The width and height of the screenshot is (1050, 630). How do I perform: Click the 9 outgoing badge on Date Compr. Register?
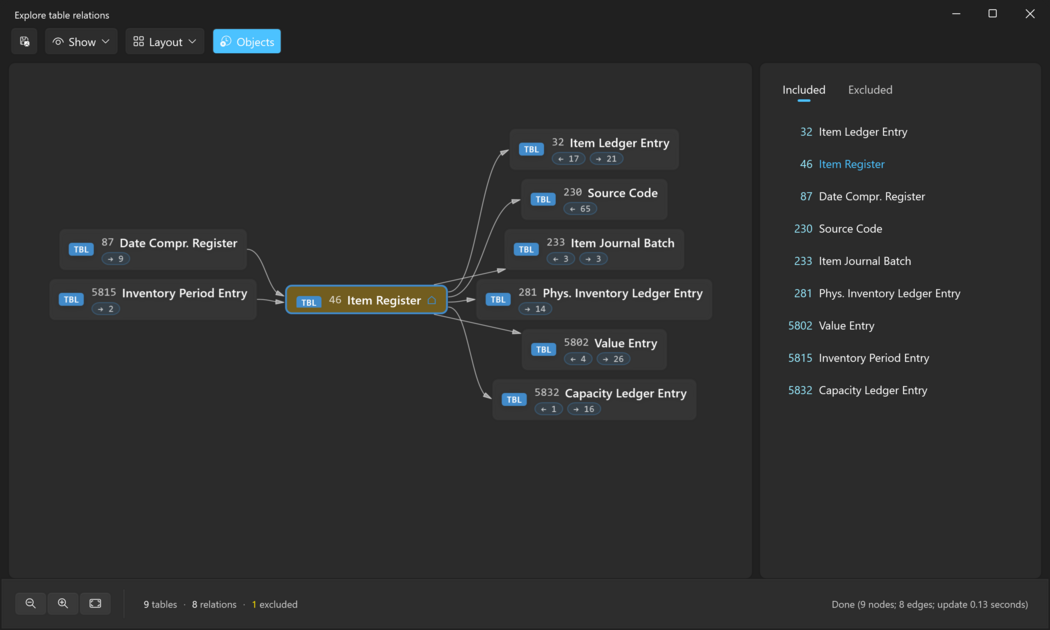point(116,258)
